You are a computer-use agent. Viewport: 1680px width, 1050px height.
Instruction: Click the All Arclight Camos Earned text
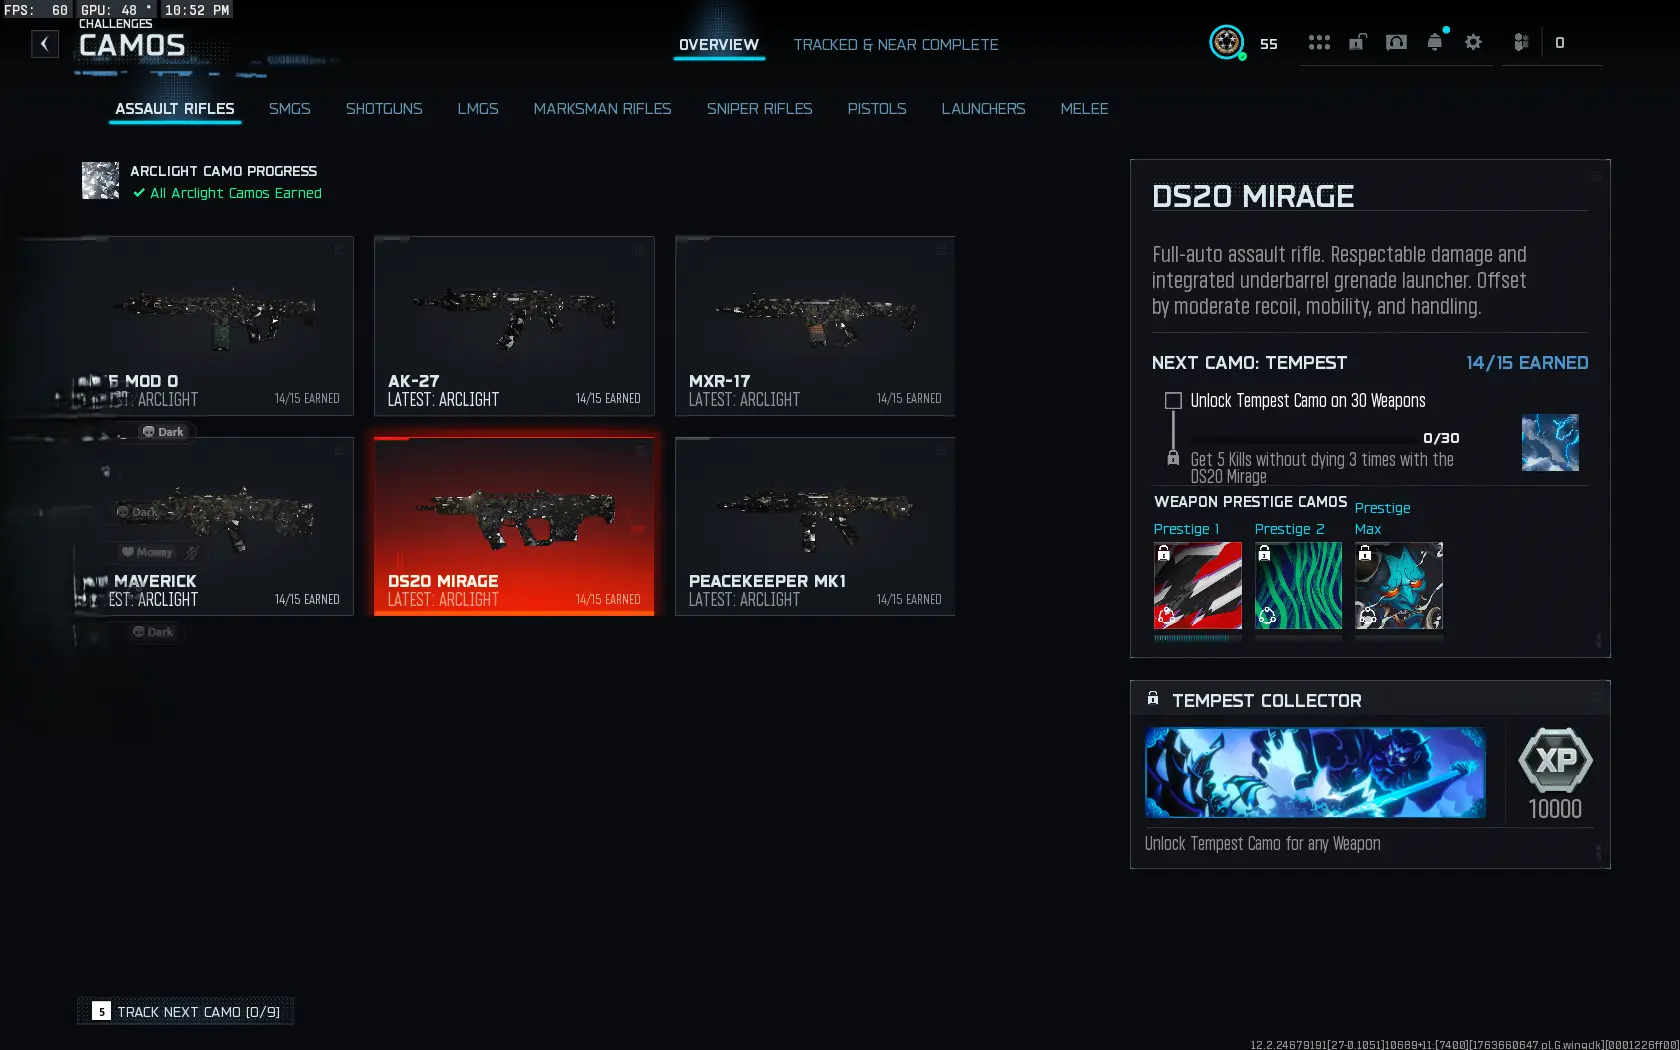[236, 194]
